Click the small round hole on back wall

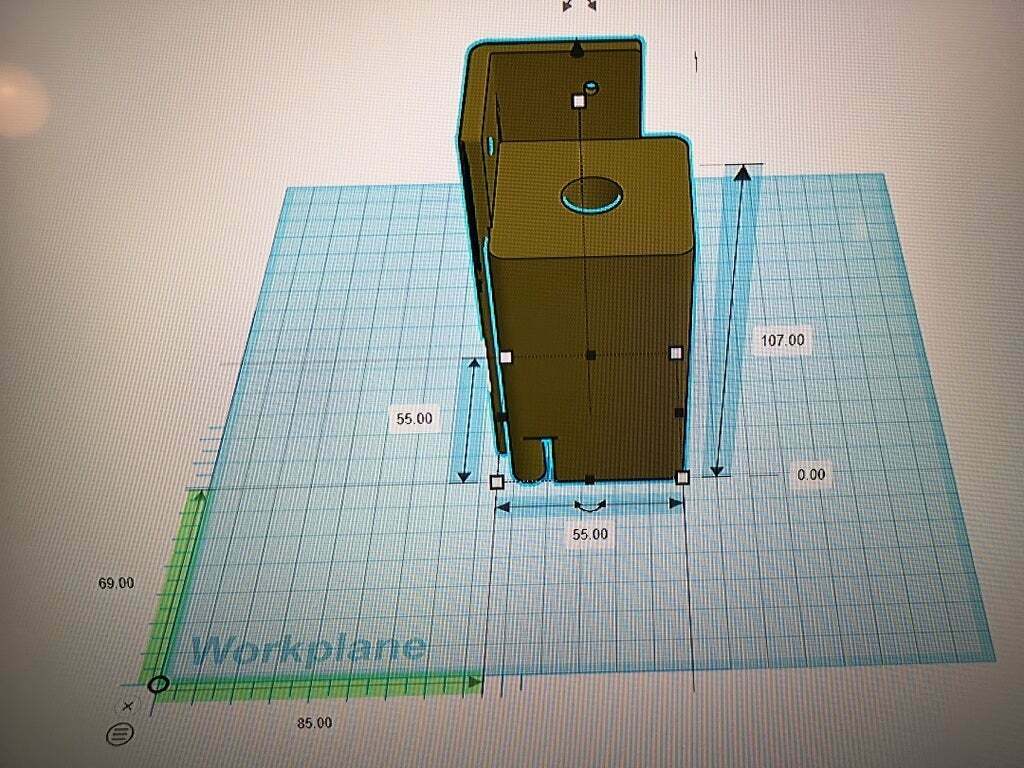591,88
